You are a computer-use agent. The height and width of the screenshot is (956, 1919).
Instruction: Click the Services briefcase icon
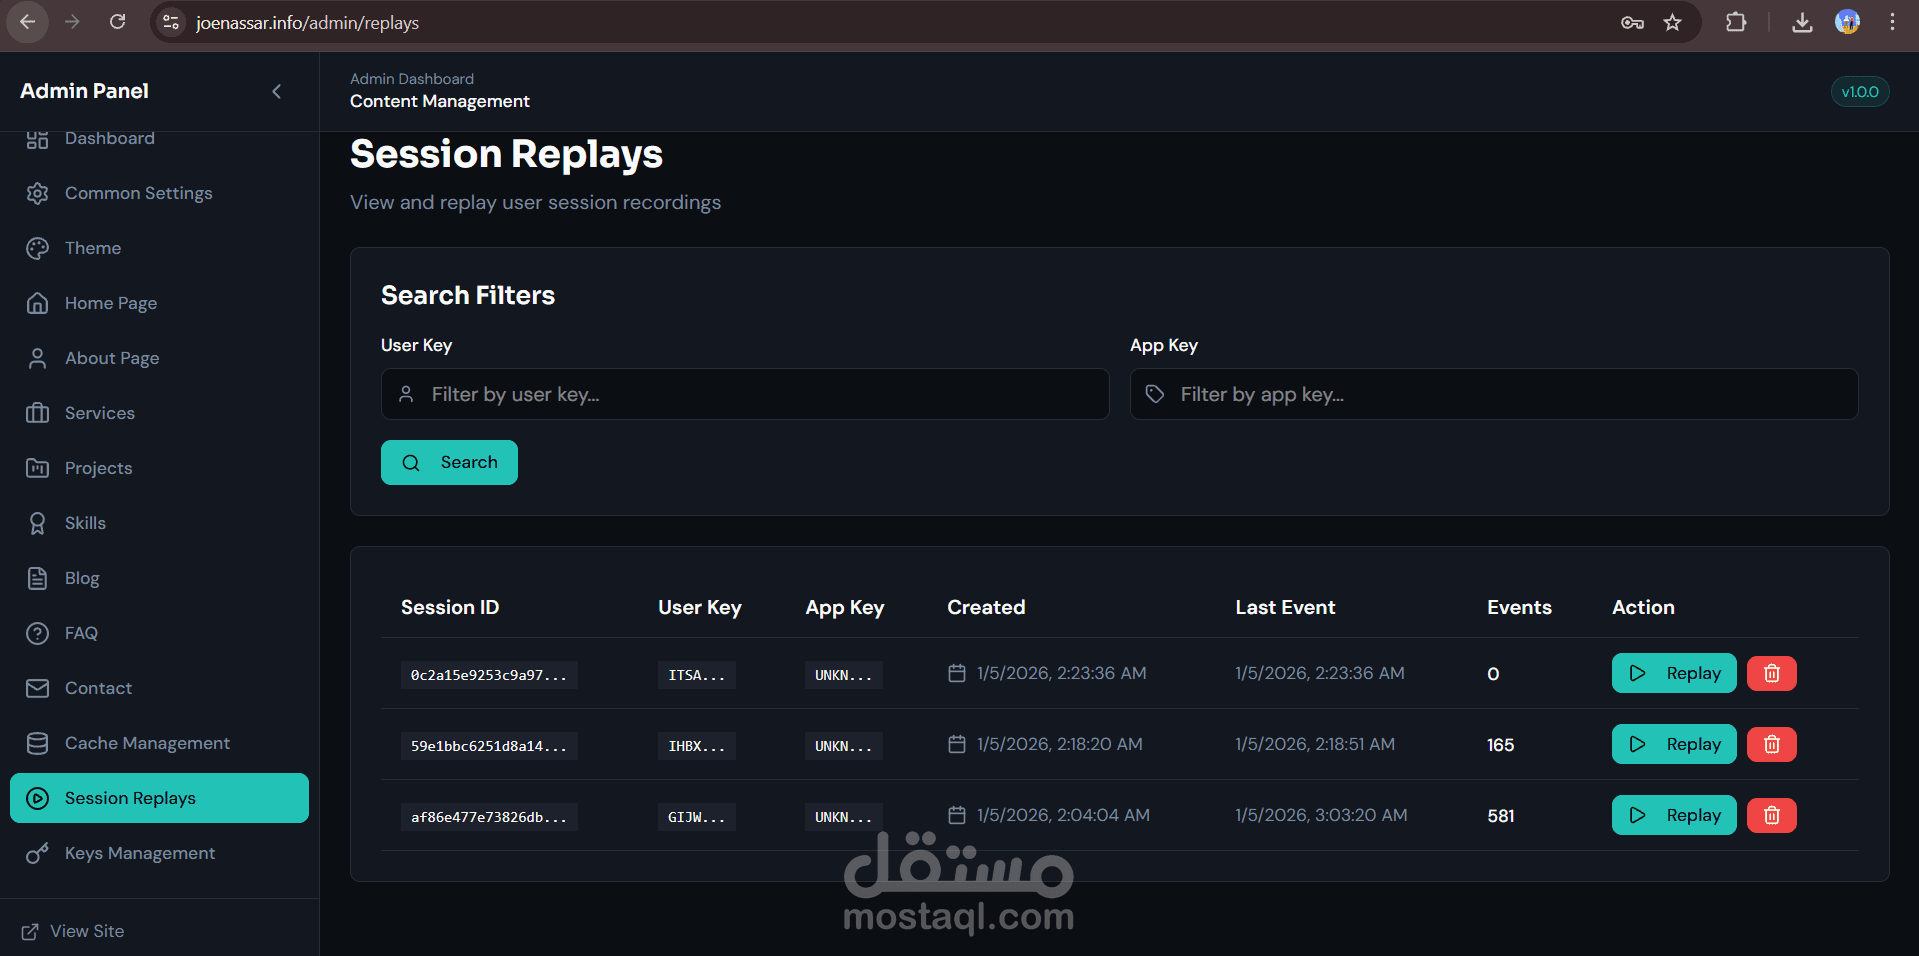(37, 413)
